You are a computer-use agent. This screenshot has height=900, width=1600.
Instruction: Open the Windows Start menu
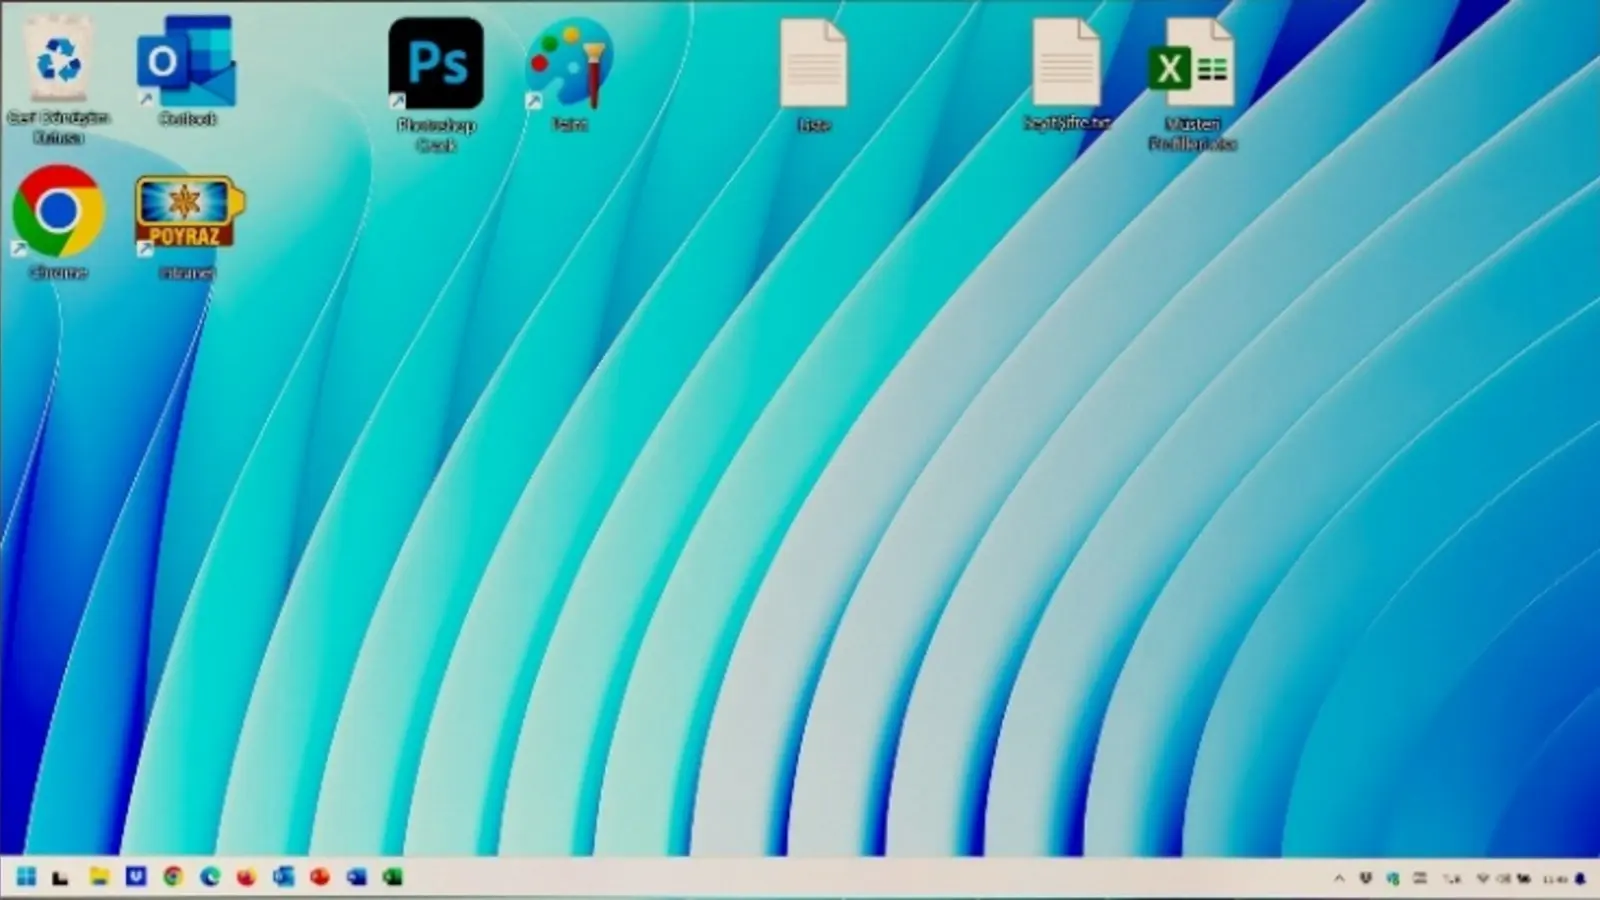tap(26, 877)
